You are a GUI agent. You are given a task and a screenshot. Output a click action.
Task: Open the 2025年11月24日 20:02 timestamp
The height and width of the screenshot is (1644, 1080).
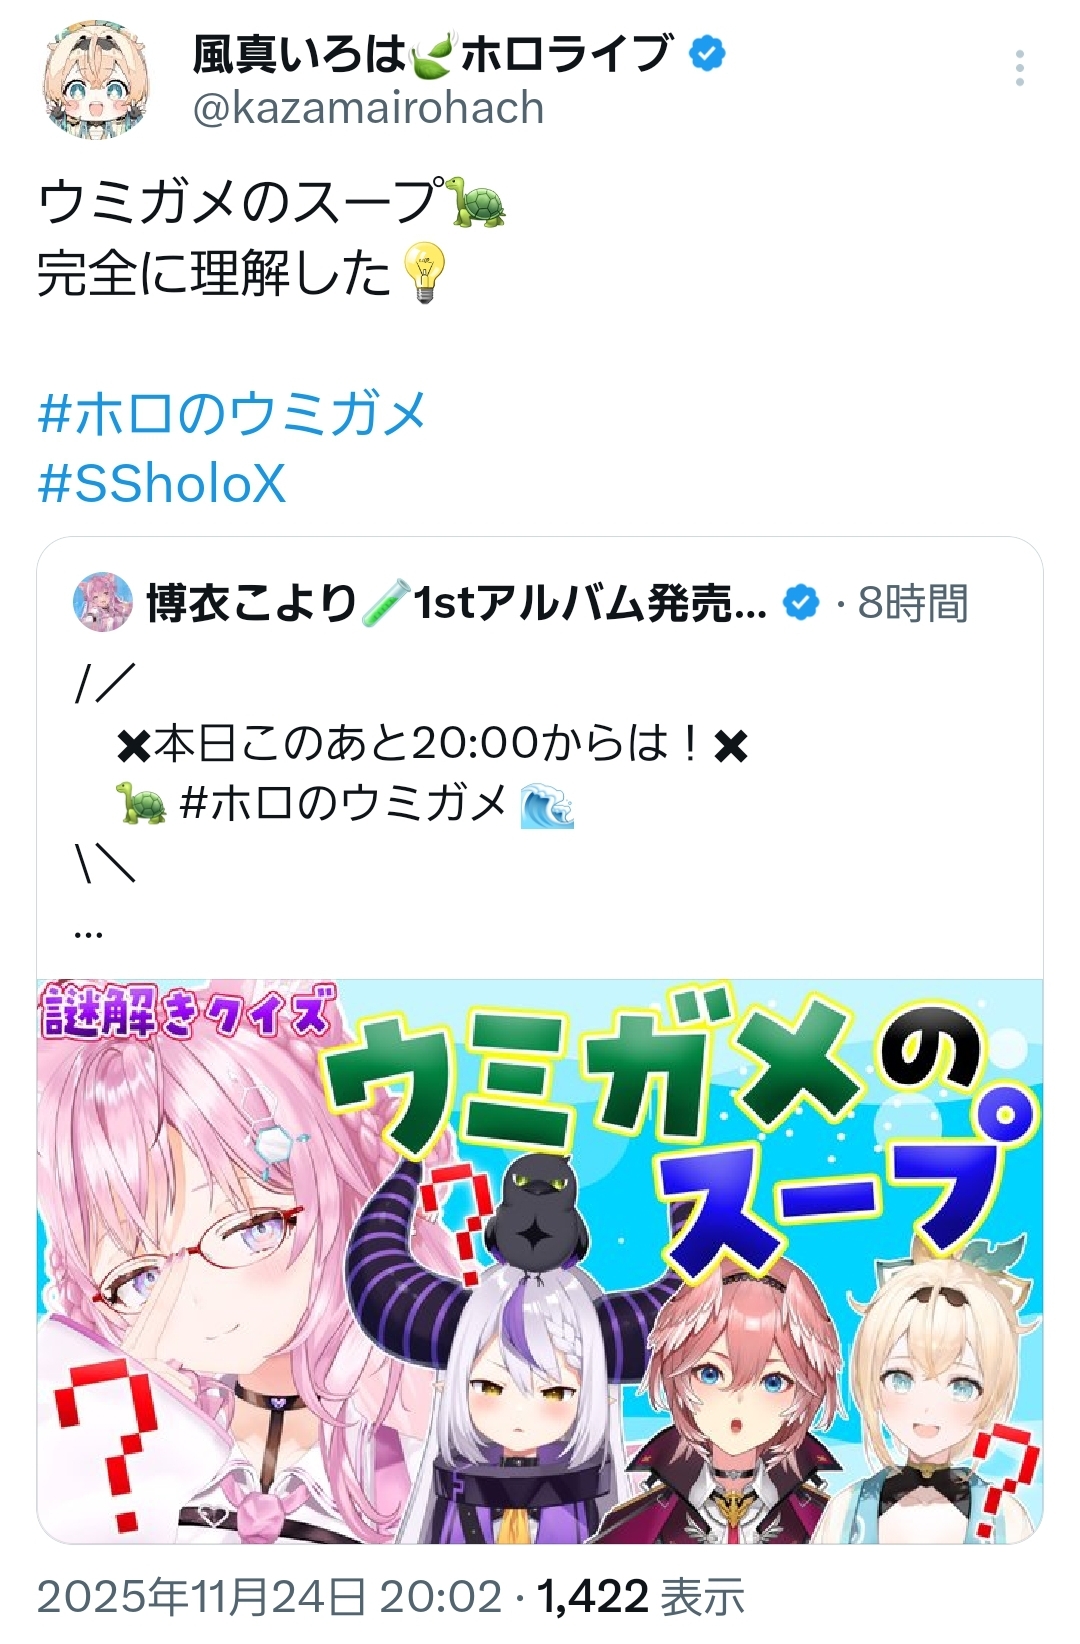click(270, 1596)
